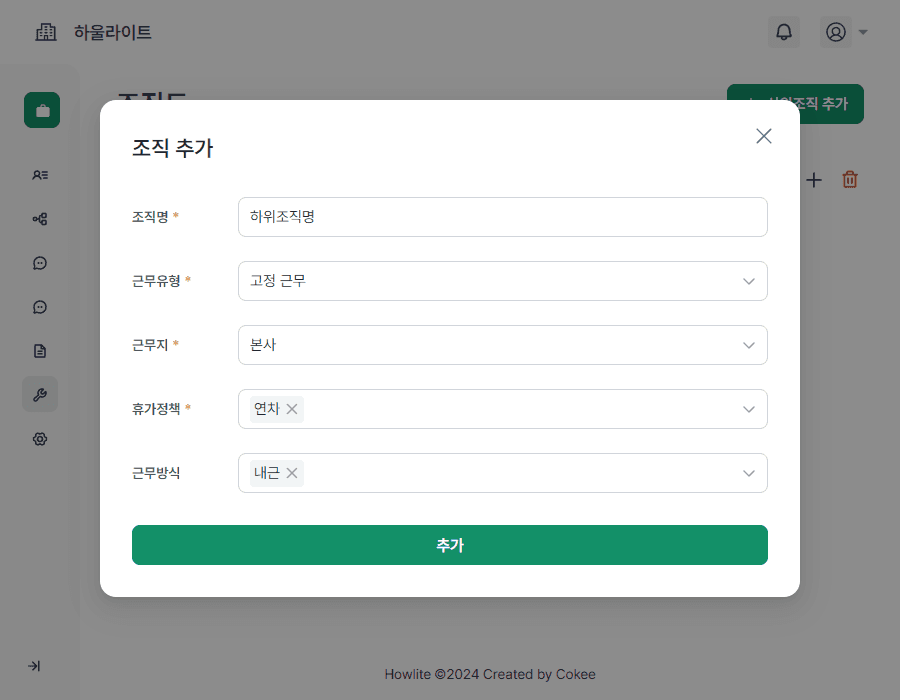Open the user profile icon
900x700 pixels.
836,32
